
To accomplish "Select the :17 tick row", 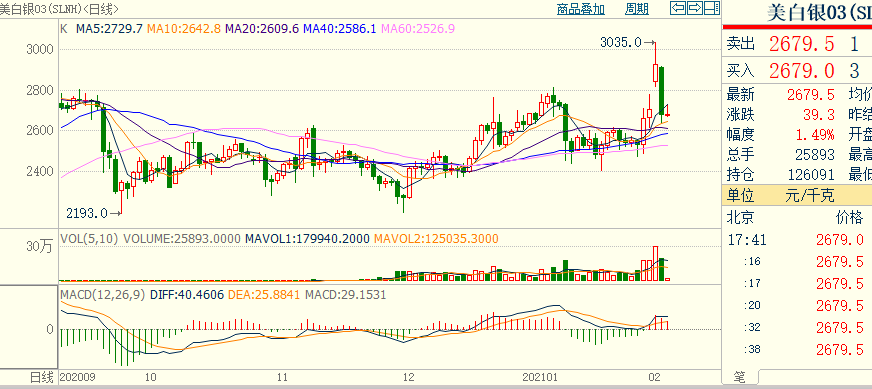I will (x=797, y=283).
